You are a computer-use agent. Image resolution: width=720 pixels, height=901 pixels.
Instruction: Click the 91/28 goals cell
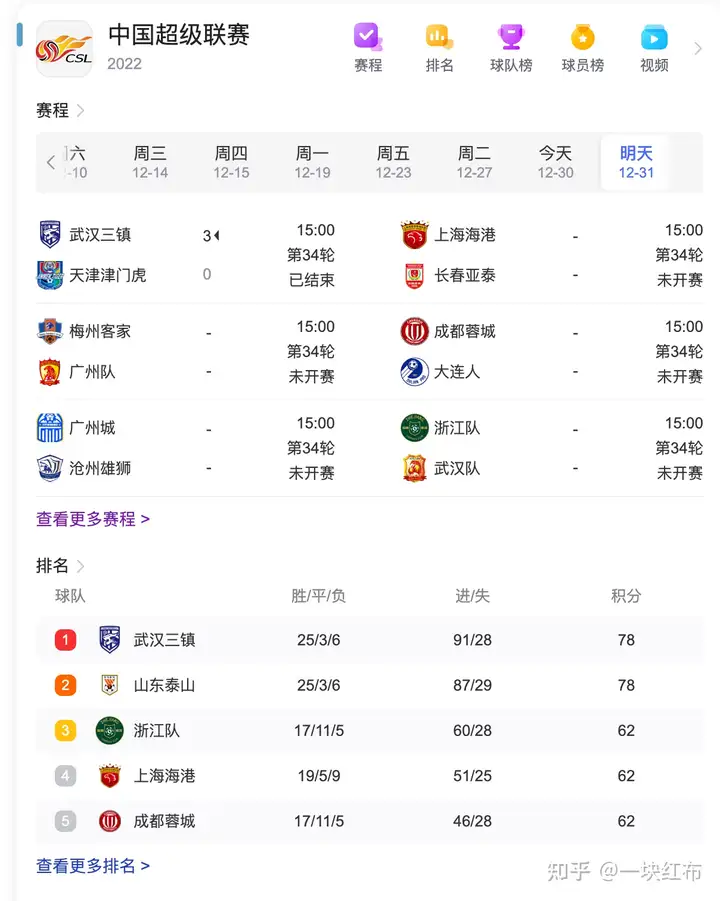point(472,640)
